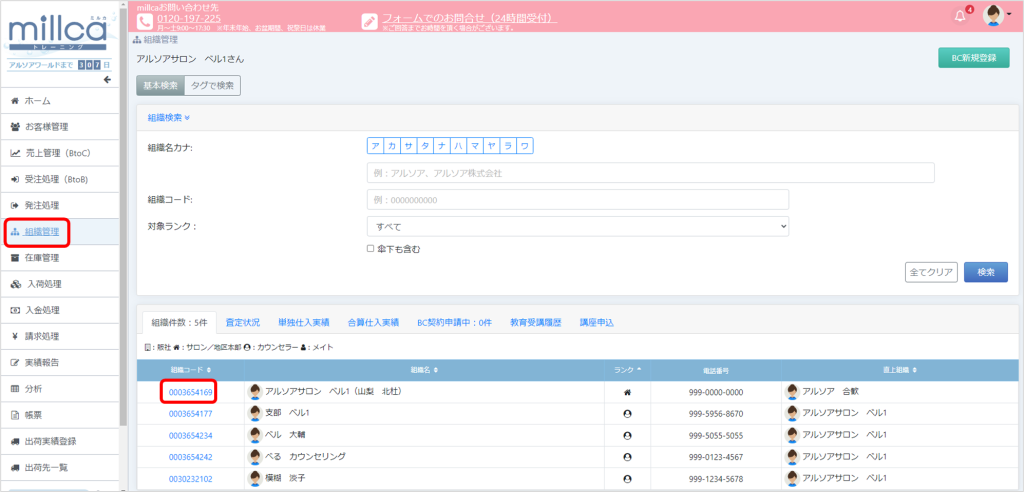
Task: Click the notification bell icon
Action: pyautogui.click(x=961, y=15)
